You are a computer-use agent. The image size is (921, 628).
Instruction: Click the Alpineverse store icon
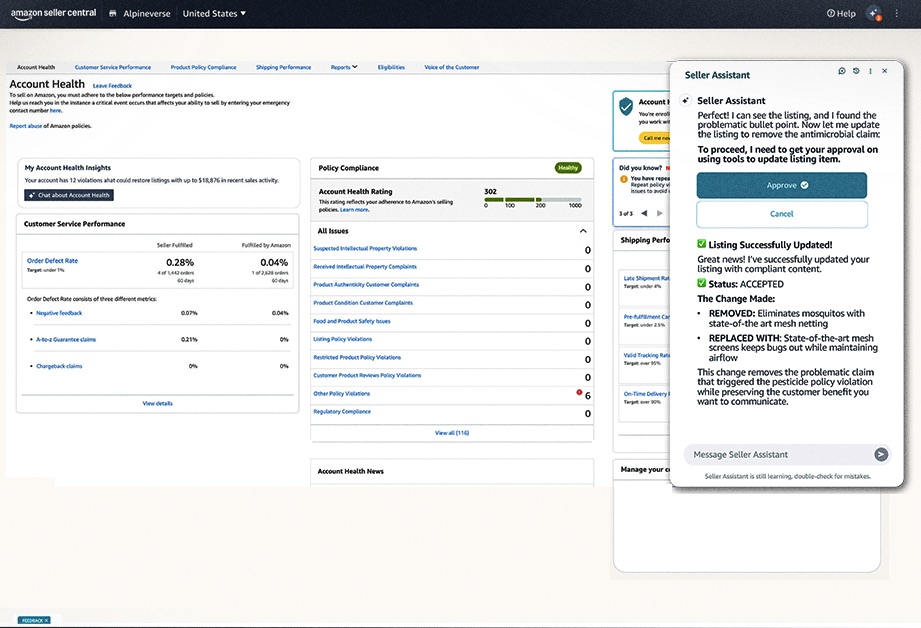[113, 14]
